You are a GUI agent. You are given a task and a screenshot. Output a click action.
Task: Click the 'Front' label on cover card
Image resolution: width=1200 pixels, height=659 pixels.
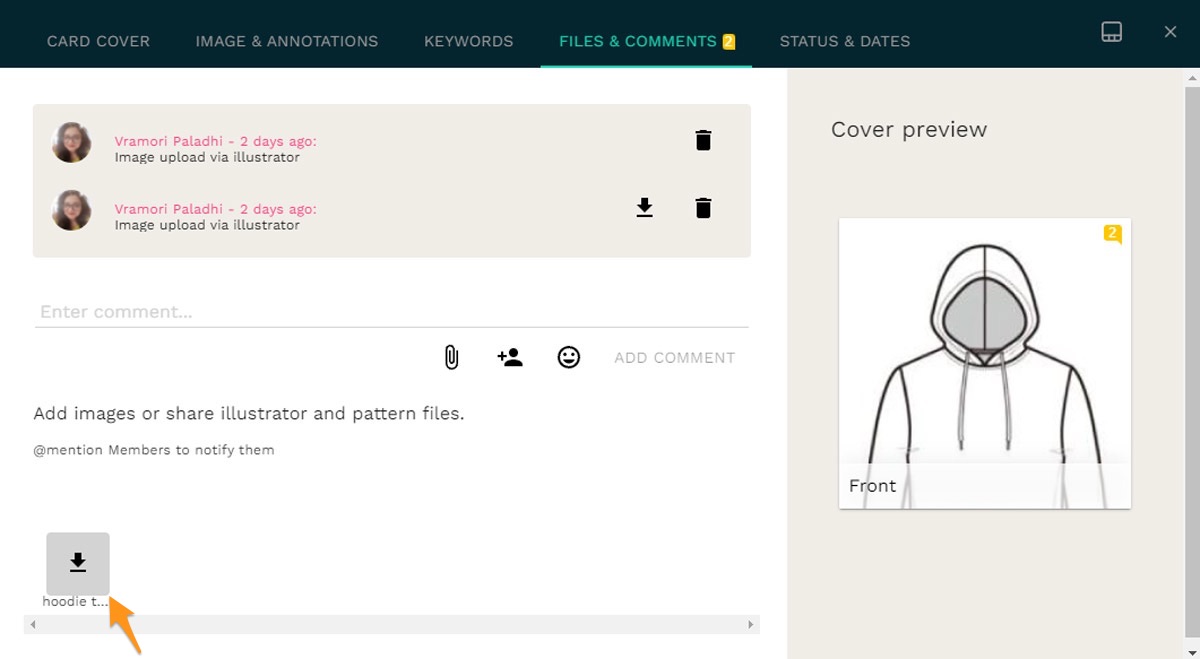click(x=872, y=486)
